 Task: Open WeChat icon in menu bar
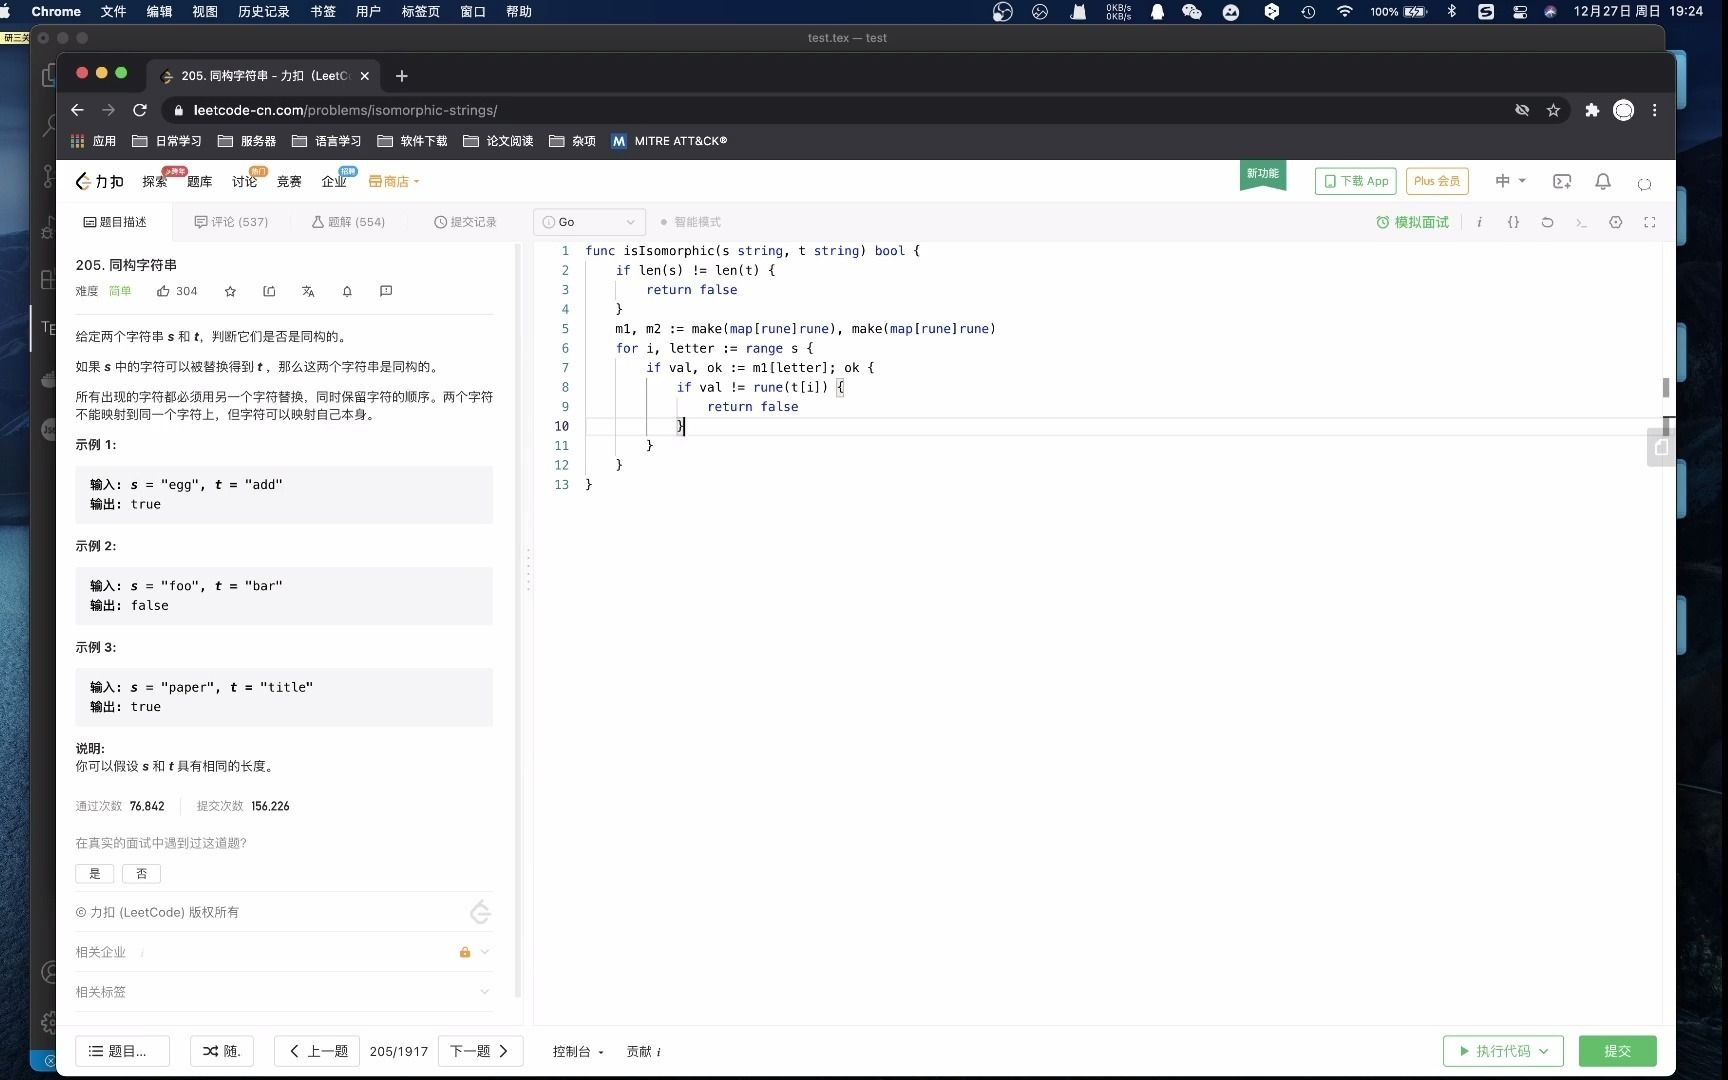click(1191, 12)
